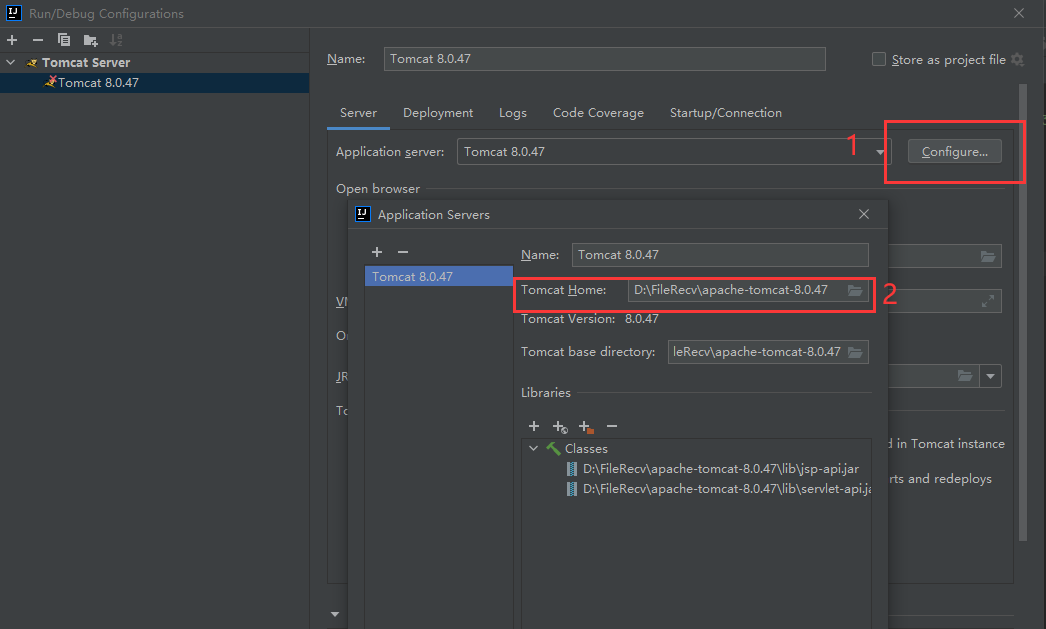The image size is (1046, 629).
Task: Remove the selected run configuration
Action: [x=38, y=40]
